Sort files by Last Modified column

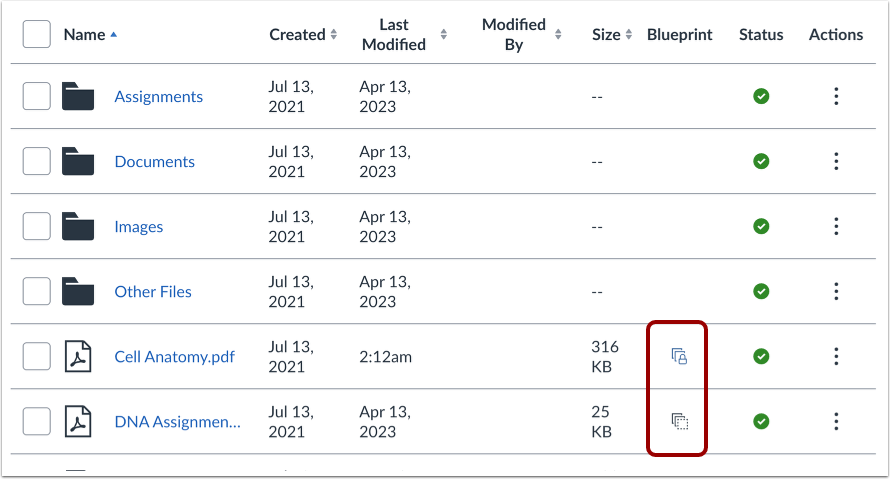pos(404,35)
